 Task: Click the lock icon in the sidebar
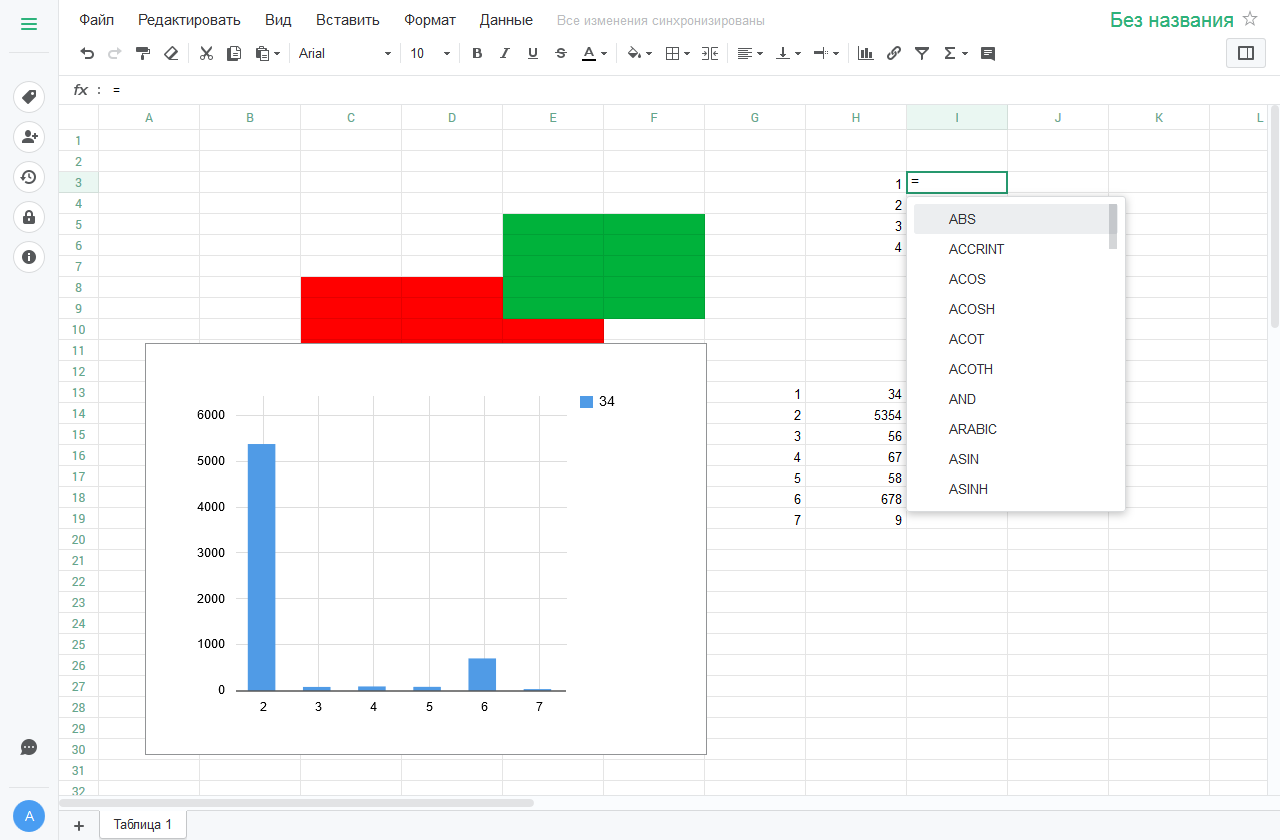(x=29, y=217)
